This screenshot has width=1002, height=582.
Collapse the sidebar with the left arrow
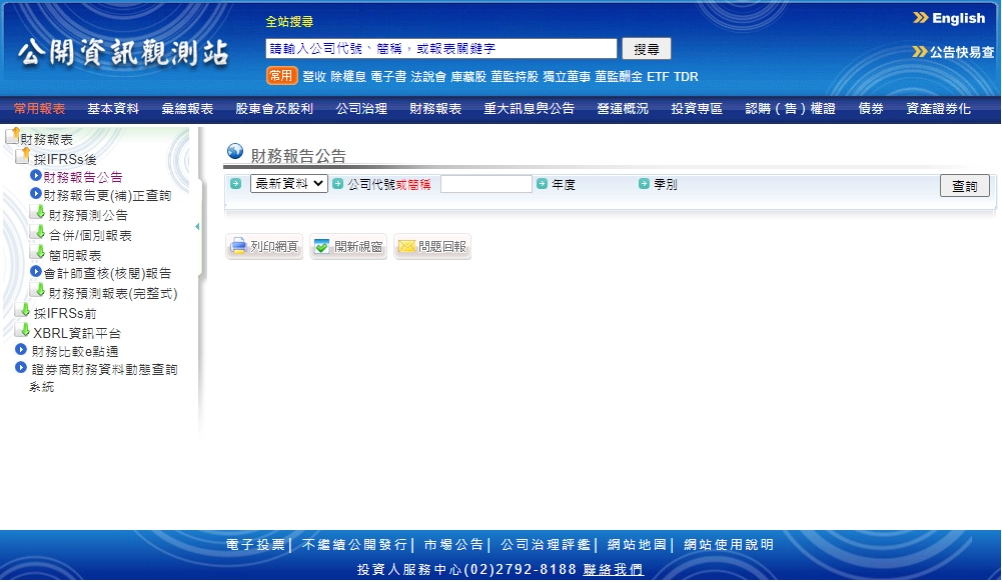196,227
